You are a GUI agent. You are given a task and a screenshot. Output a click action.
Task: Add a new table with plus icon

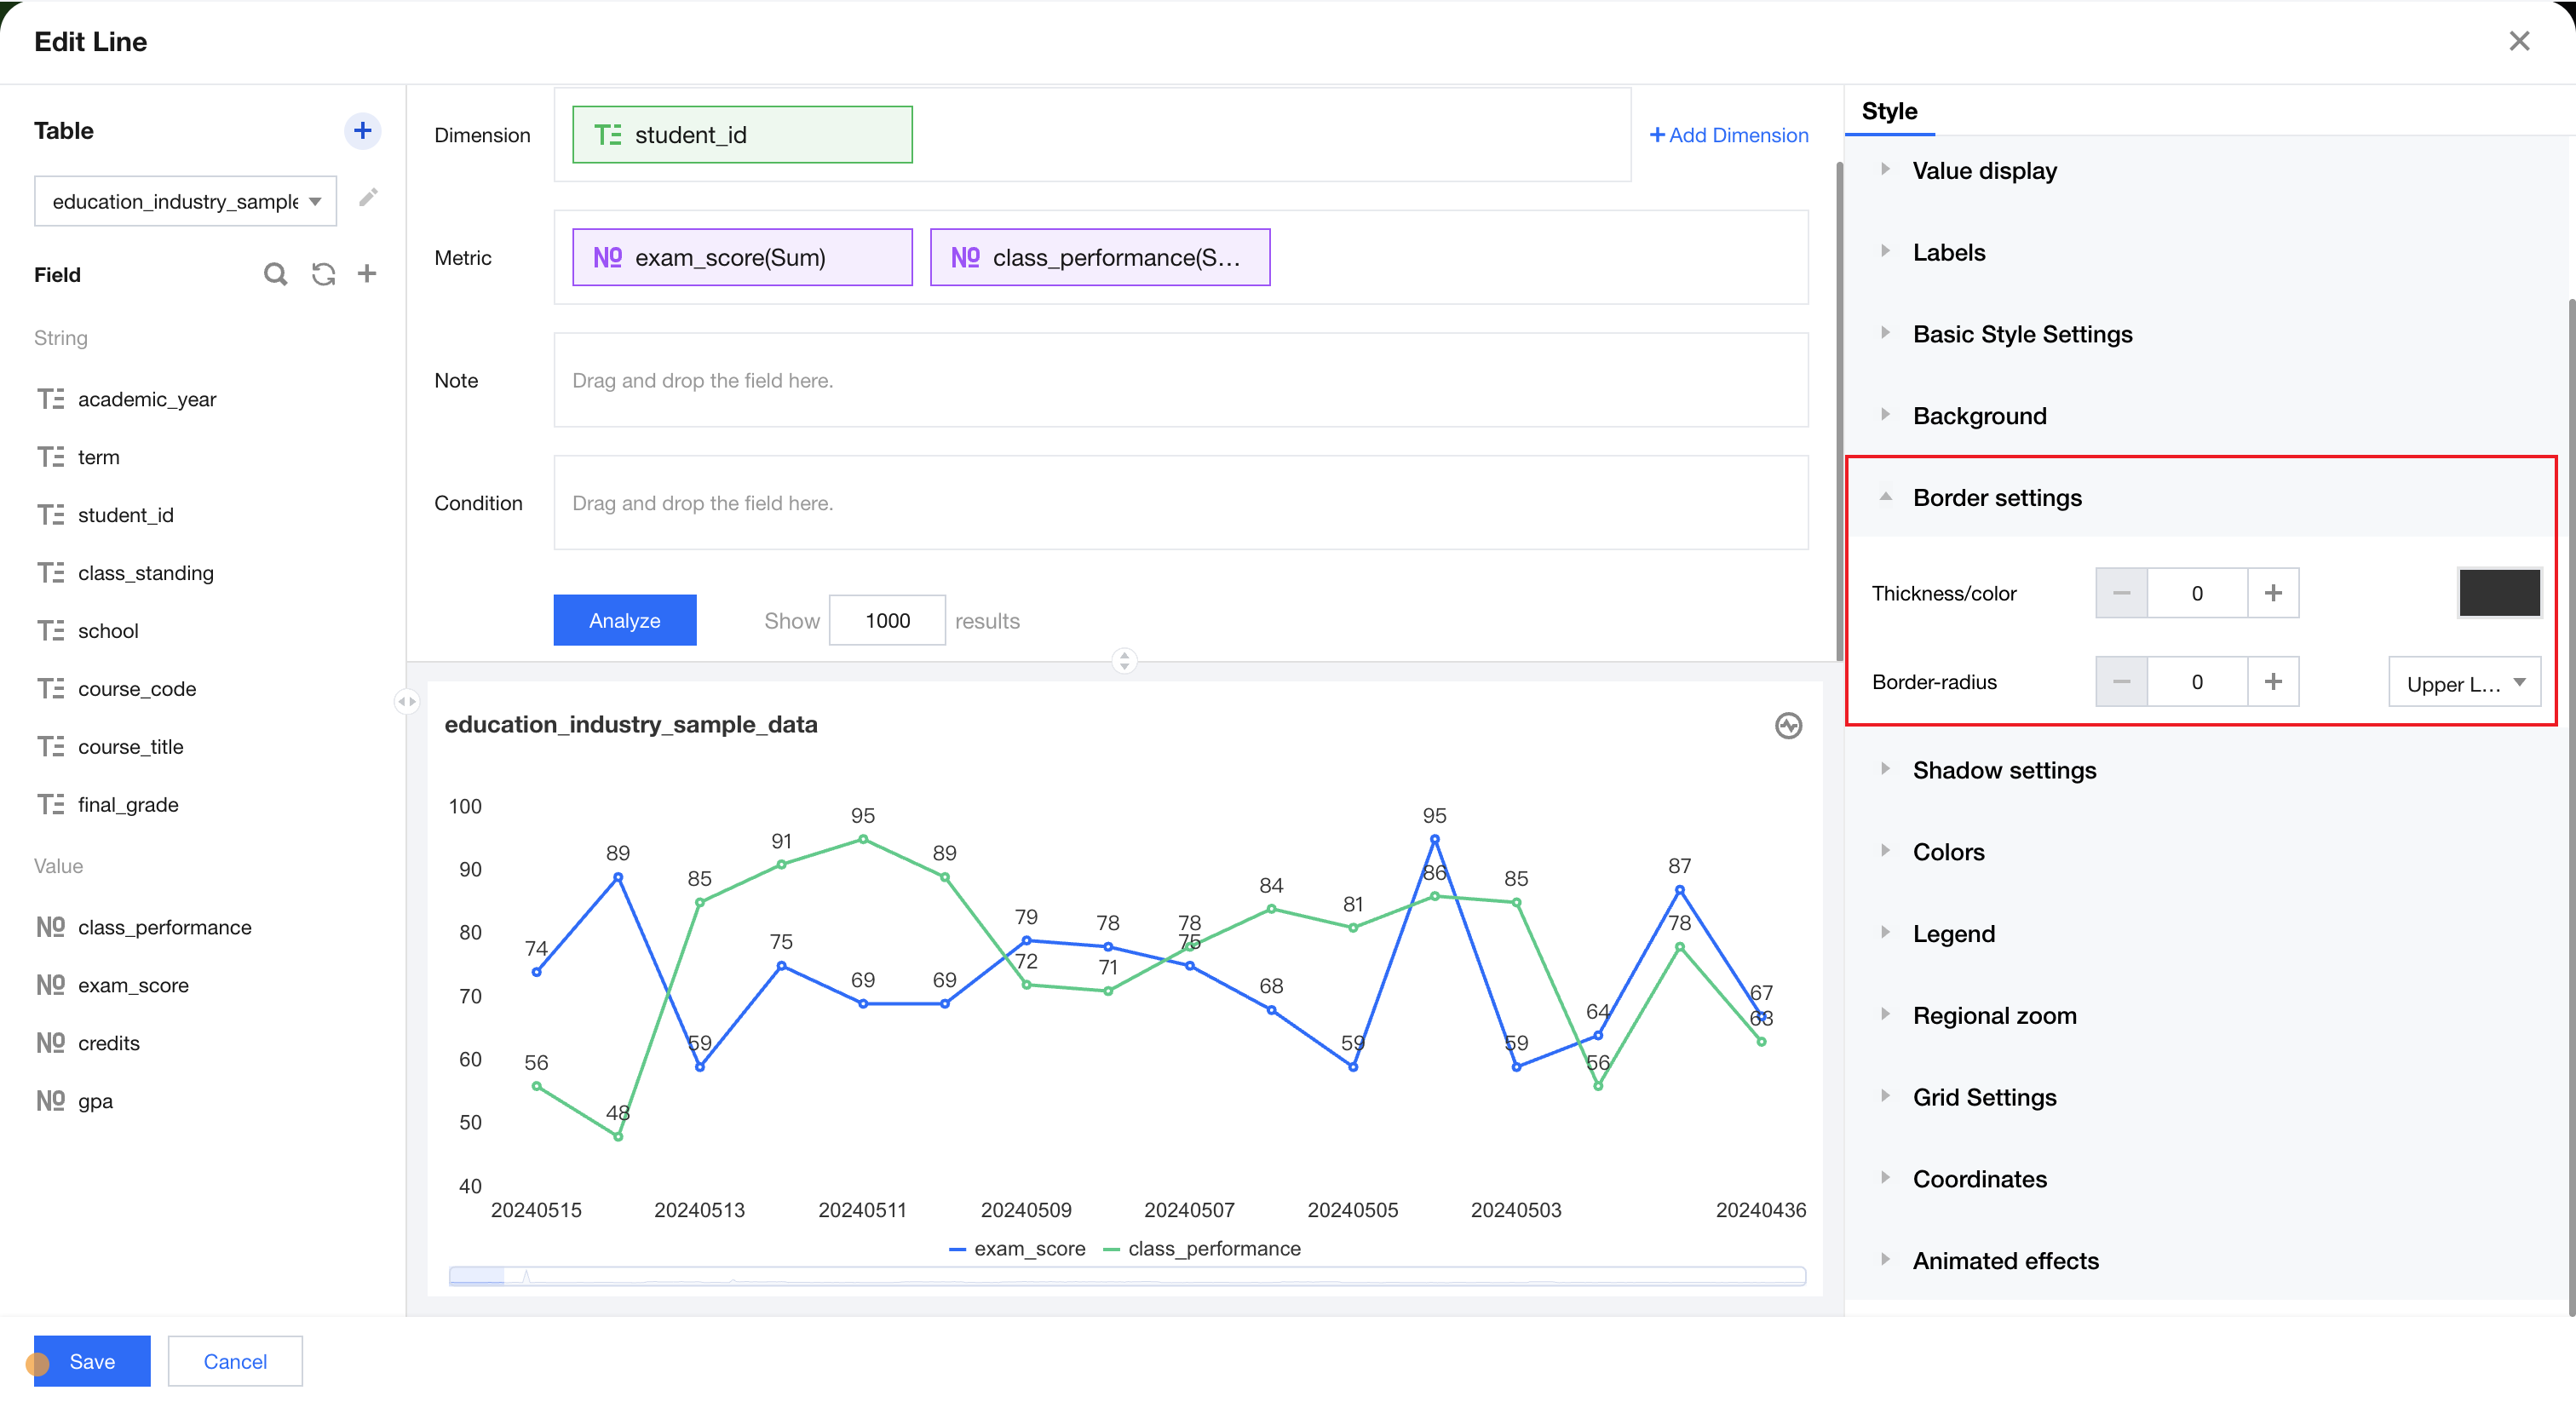[362, 131]
